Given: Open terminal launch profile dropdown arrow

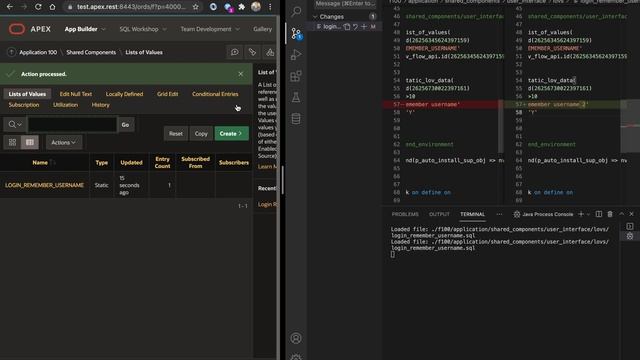Looking at the screenshot, I should pyautogui.click(x=588, y=214).
